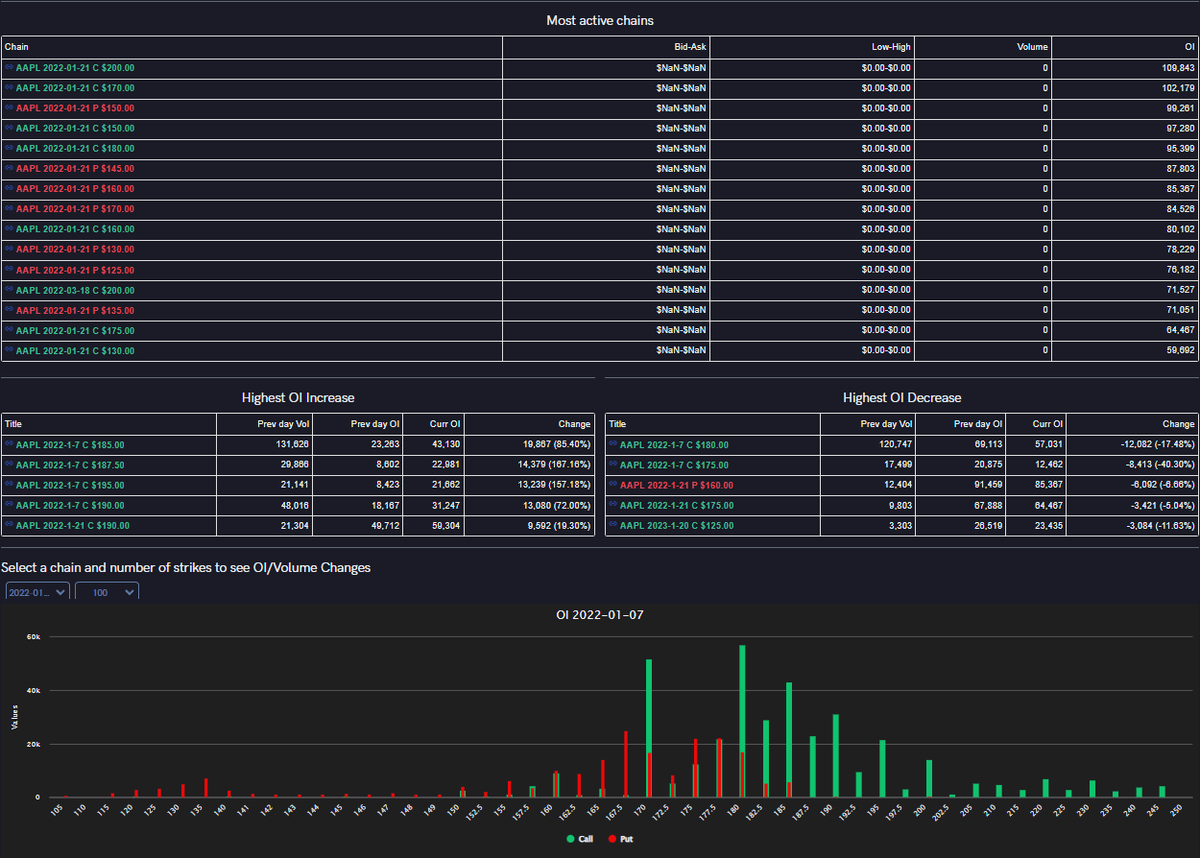Click link icon beside AAPL 2022-01-21 C $160.00
This screenshot has width=1200, height=858.
tap(9, 229)
